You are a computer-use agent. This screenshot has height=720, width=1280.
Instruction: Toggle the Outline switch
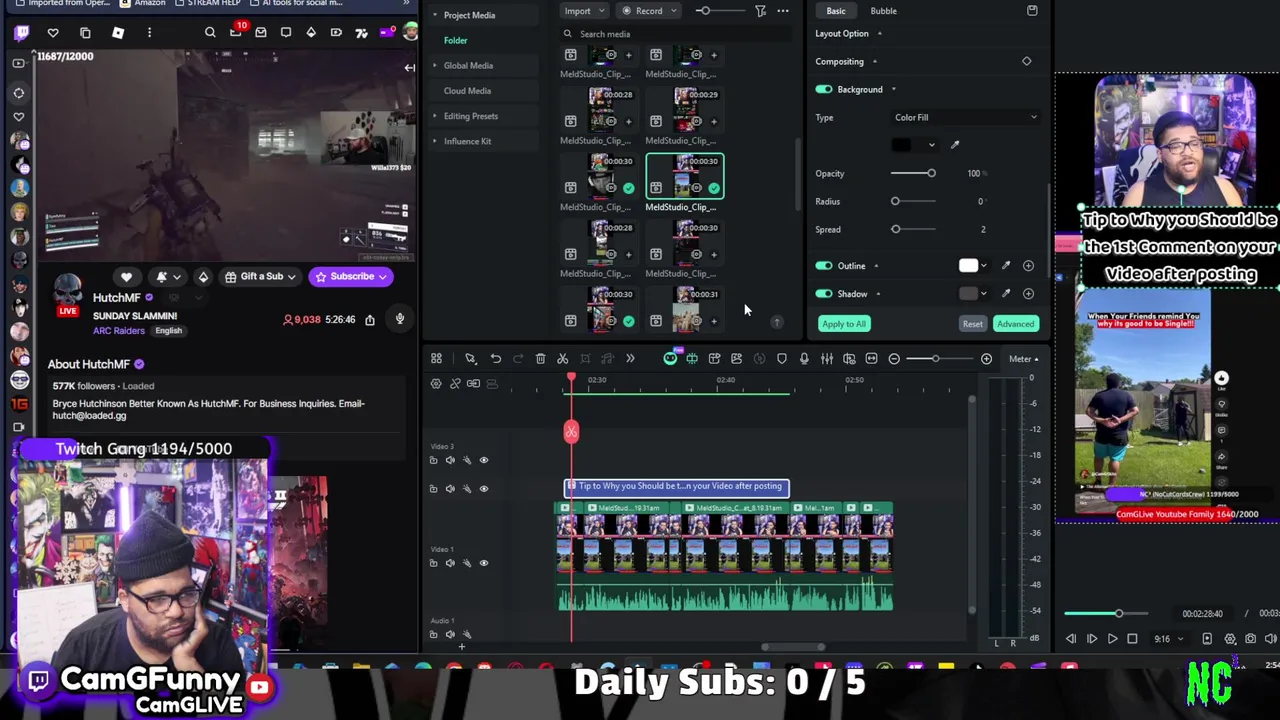pos(824,266)
